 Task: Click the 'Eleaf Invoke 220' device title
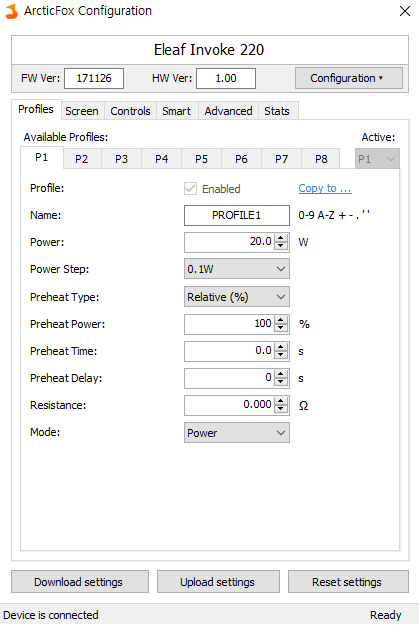pos(209,50)
